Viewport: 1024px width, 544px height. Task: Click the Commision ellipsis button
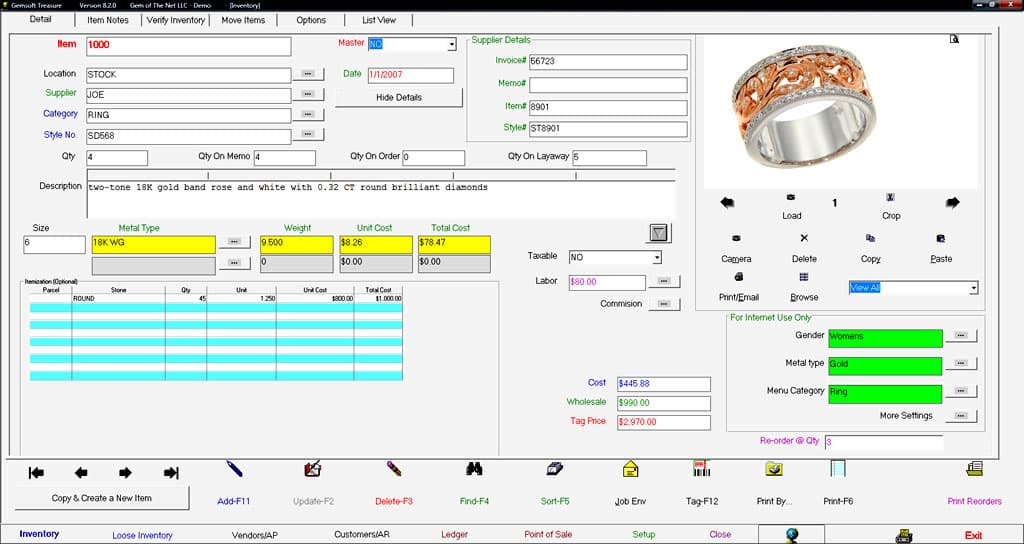664,304
